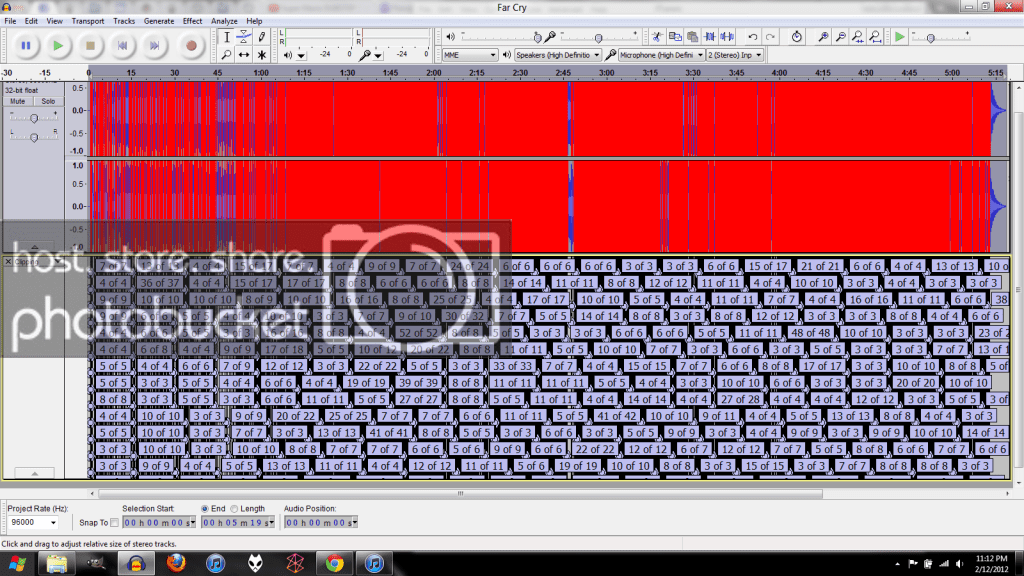Click the Selection Start time field
This screenshot has height=576, width=1024.
pyautogui.click(x=159, y=522)
